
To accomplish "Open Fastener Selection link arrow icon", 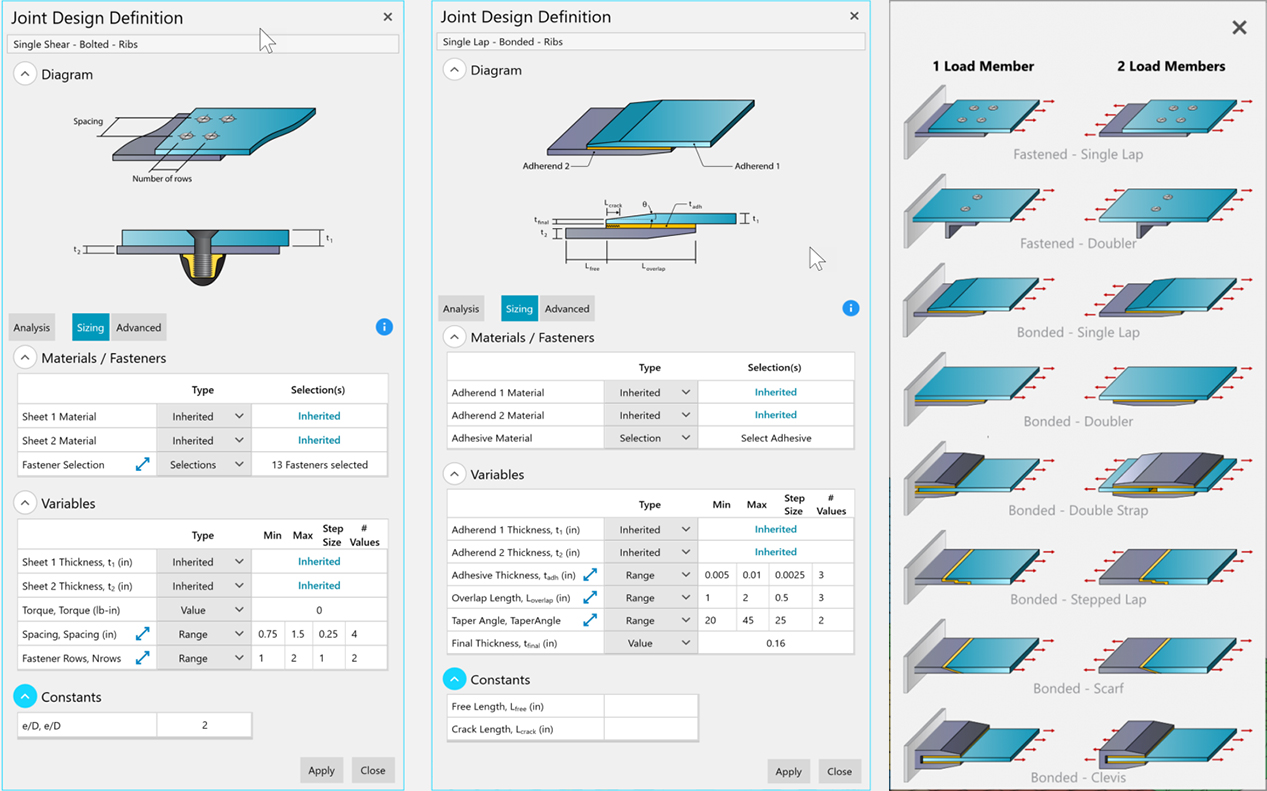I will 143,465.
